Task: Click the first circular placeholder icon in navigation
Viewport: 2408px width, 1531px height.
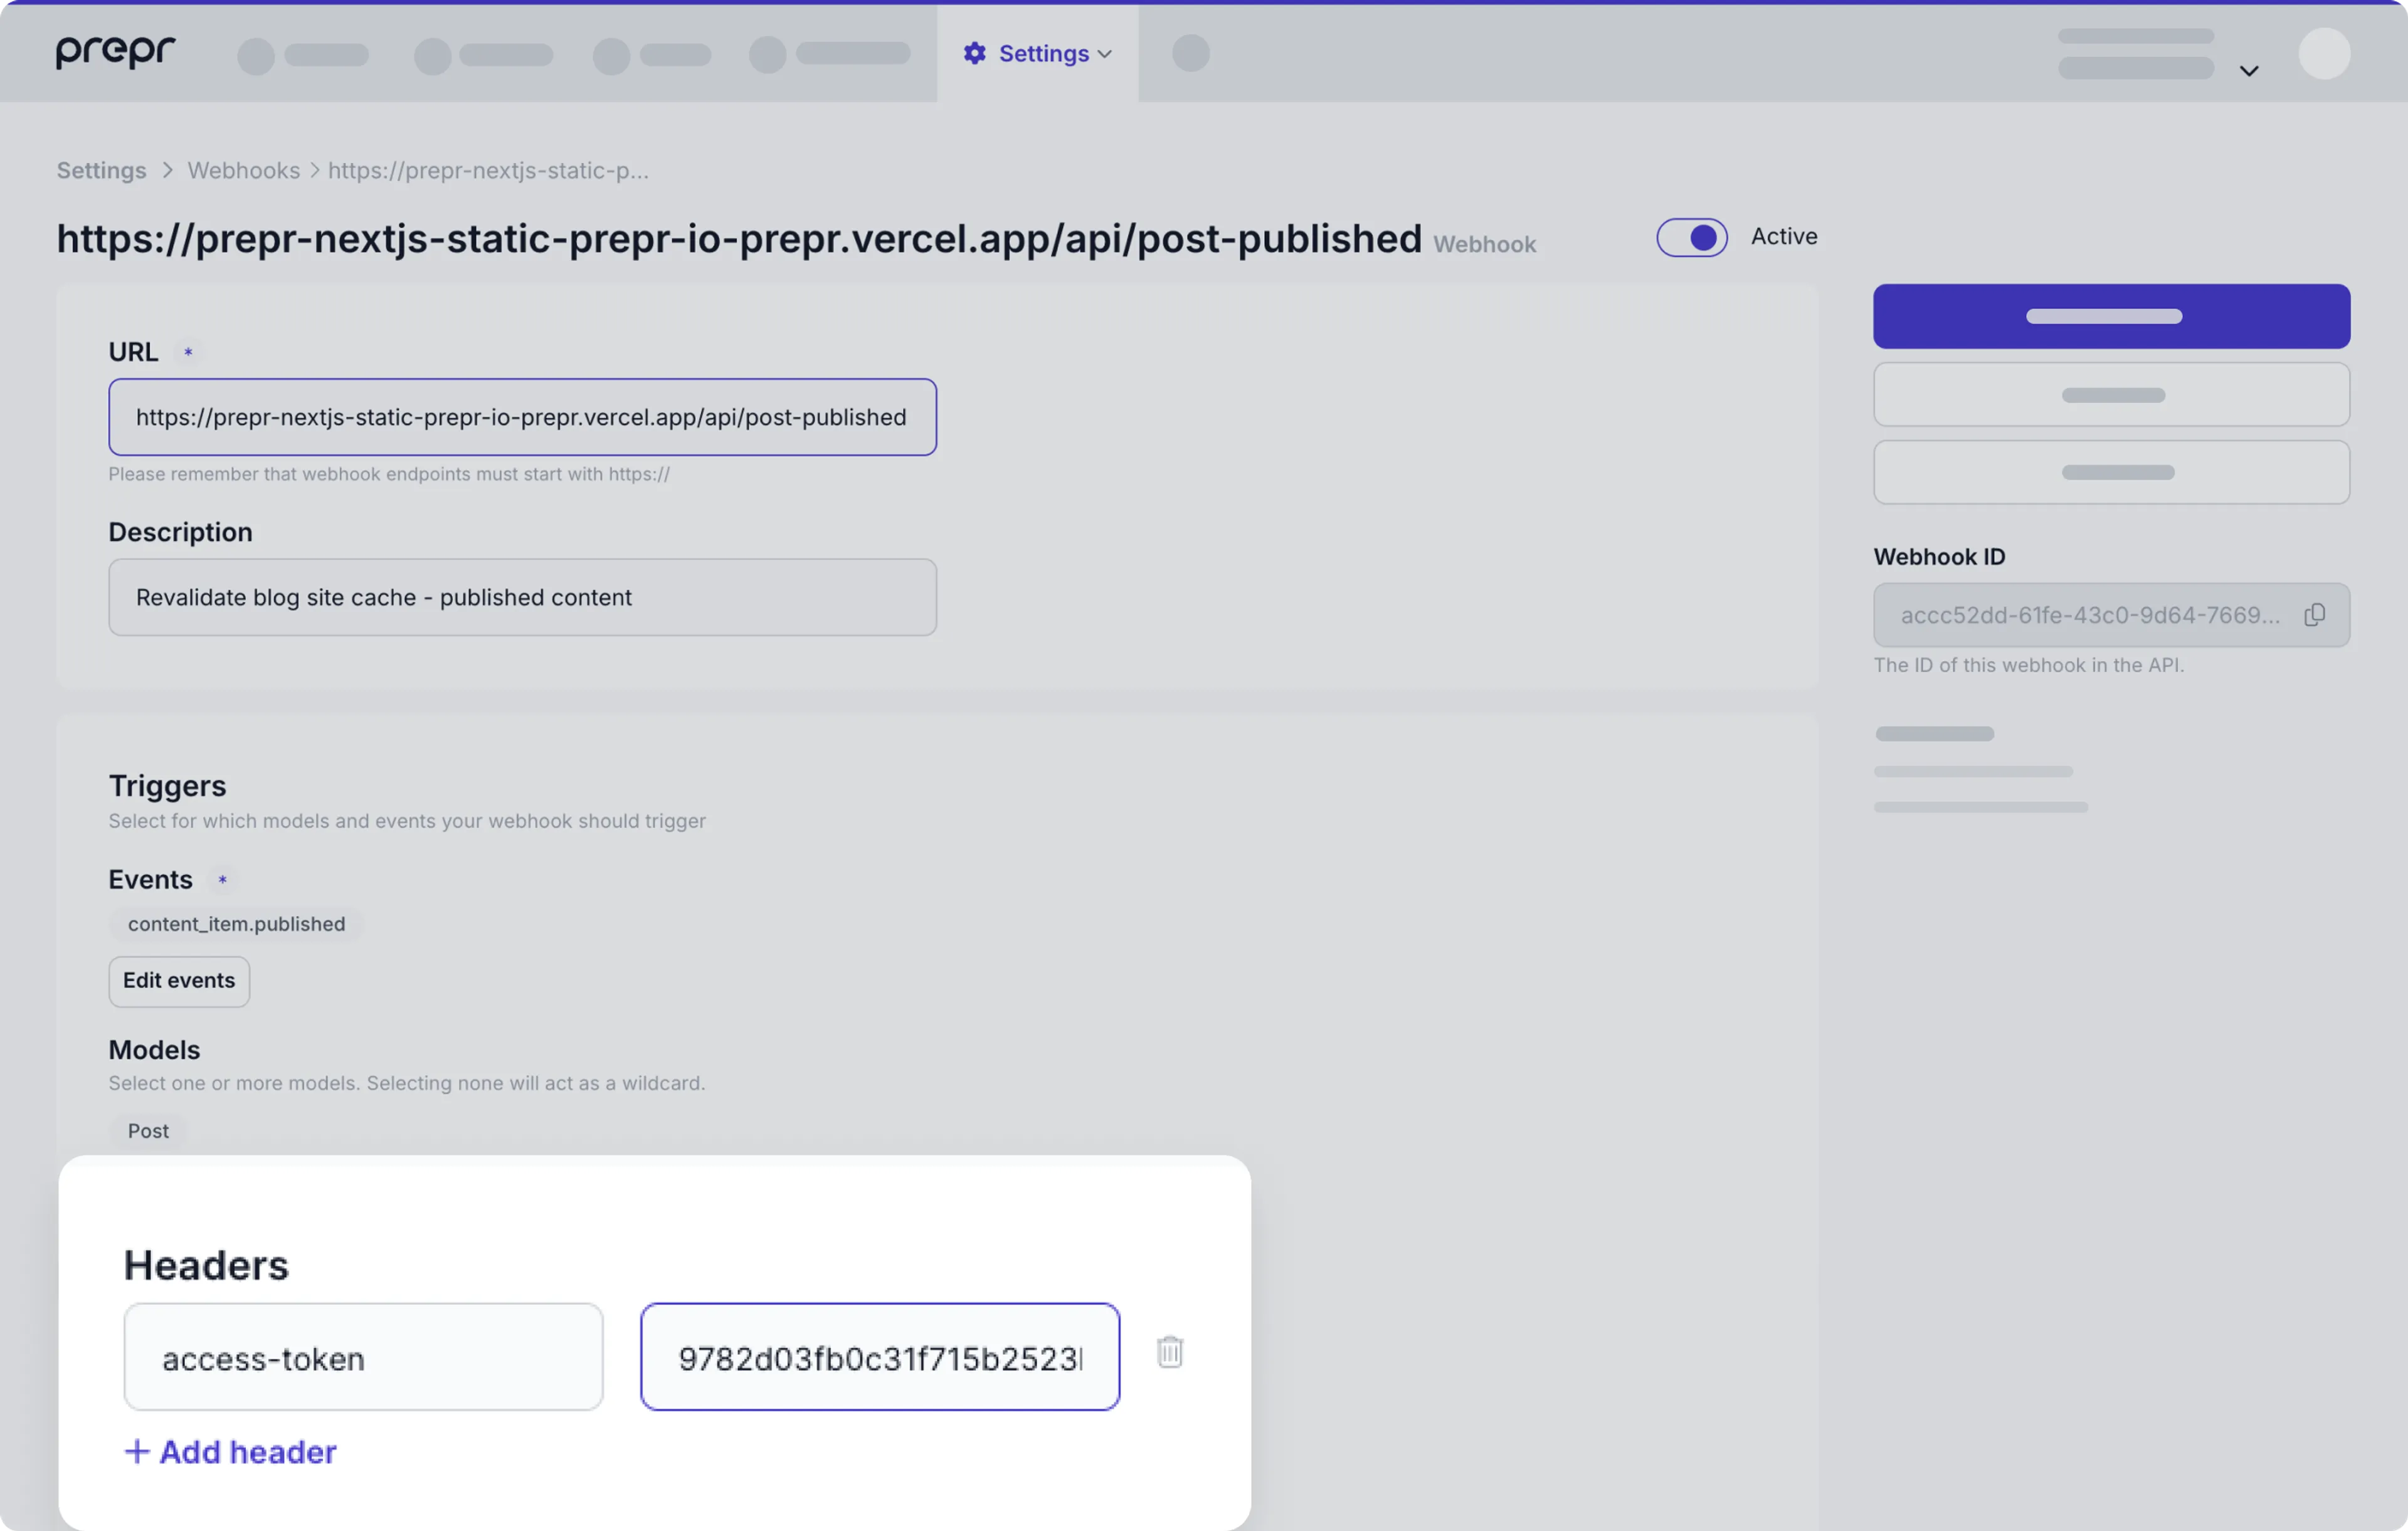Action: click(255, 56)
